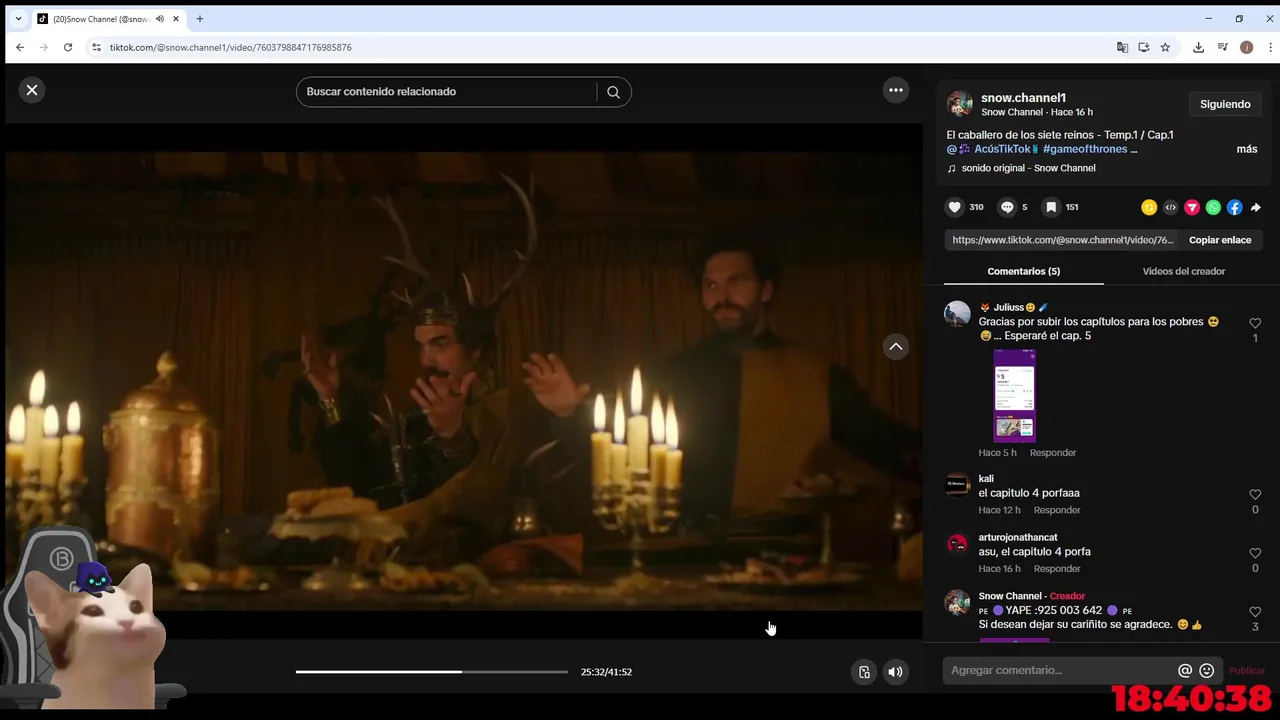1280x720 pixels.
Task: Open the Chrome profile avatar
Action: point(1246,47)
